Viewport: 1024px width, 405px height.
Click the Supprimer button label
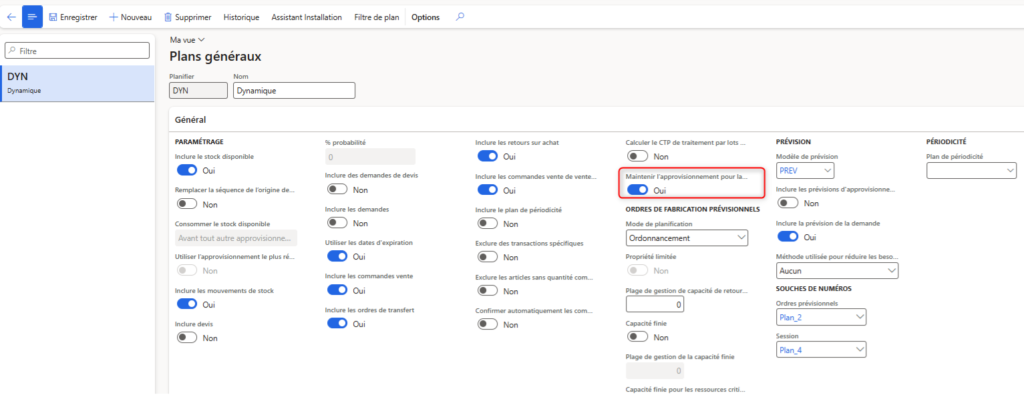tap(193, 17)
